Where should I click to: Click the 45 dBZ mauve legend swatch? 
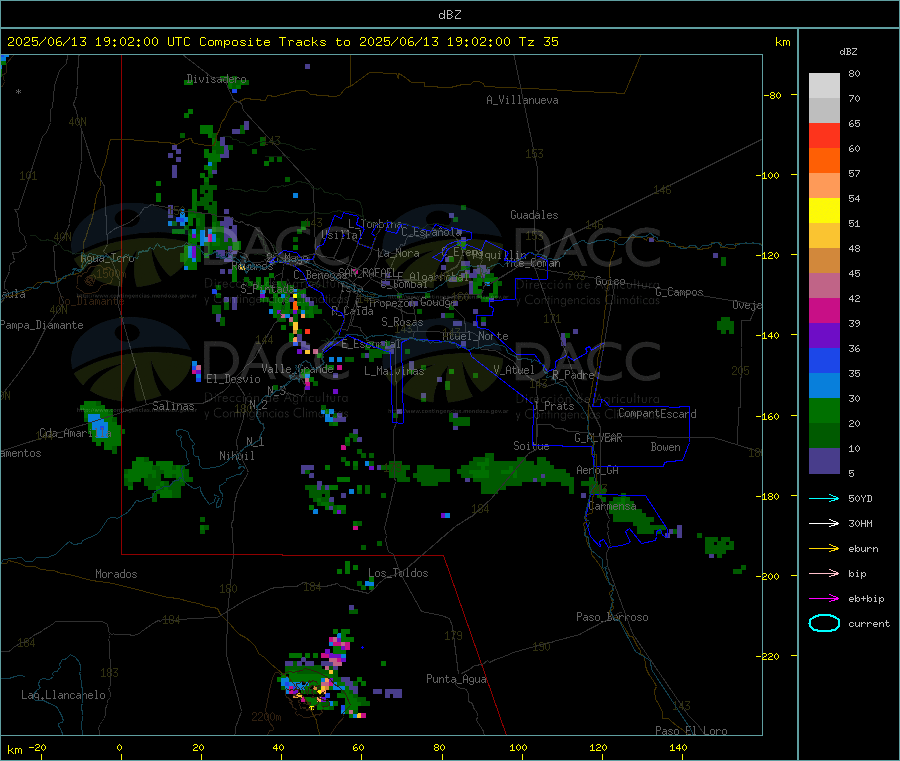[824, 285]
